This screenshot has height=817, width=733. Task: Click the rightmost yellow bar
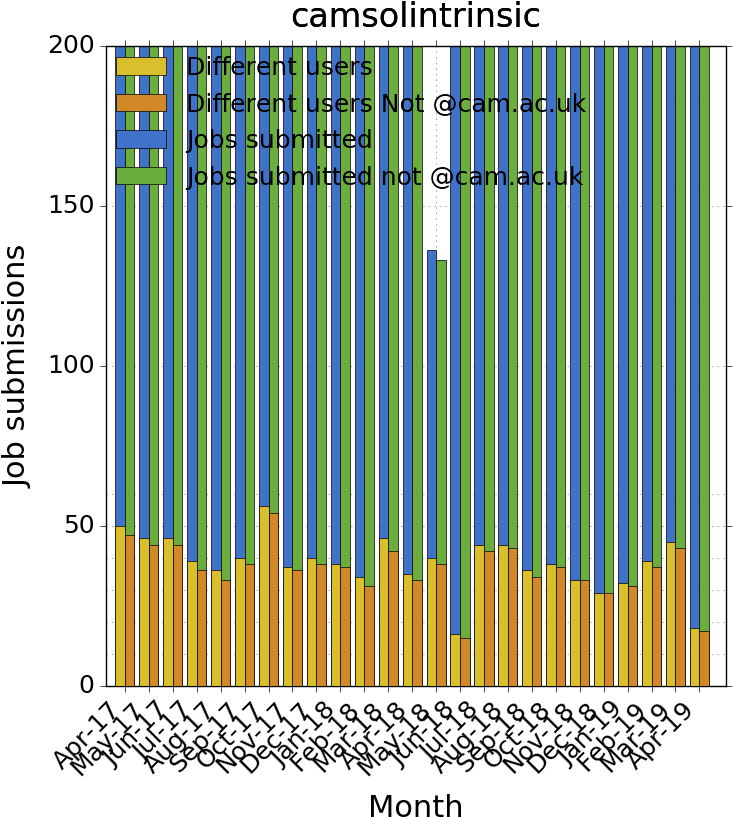tap(695, 657)
